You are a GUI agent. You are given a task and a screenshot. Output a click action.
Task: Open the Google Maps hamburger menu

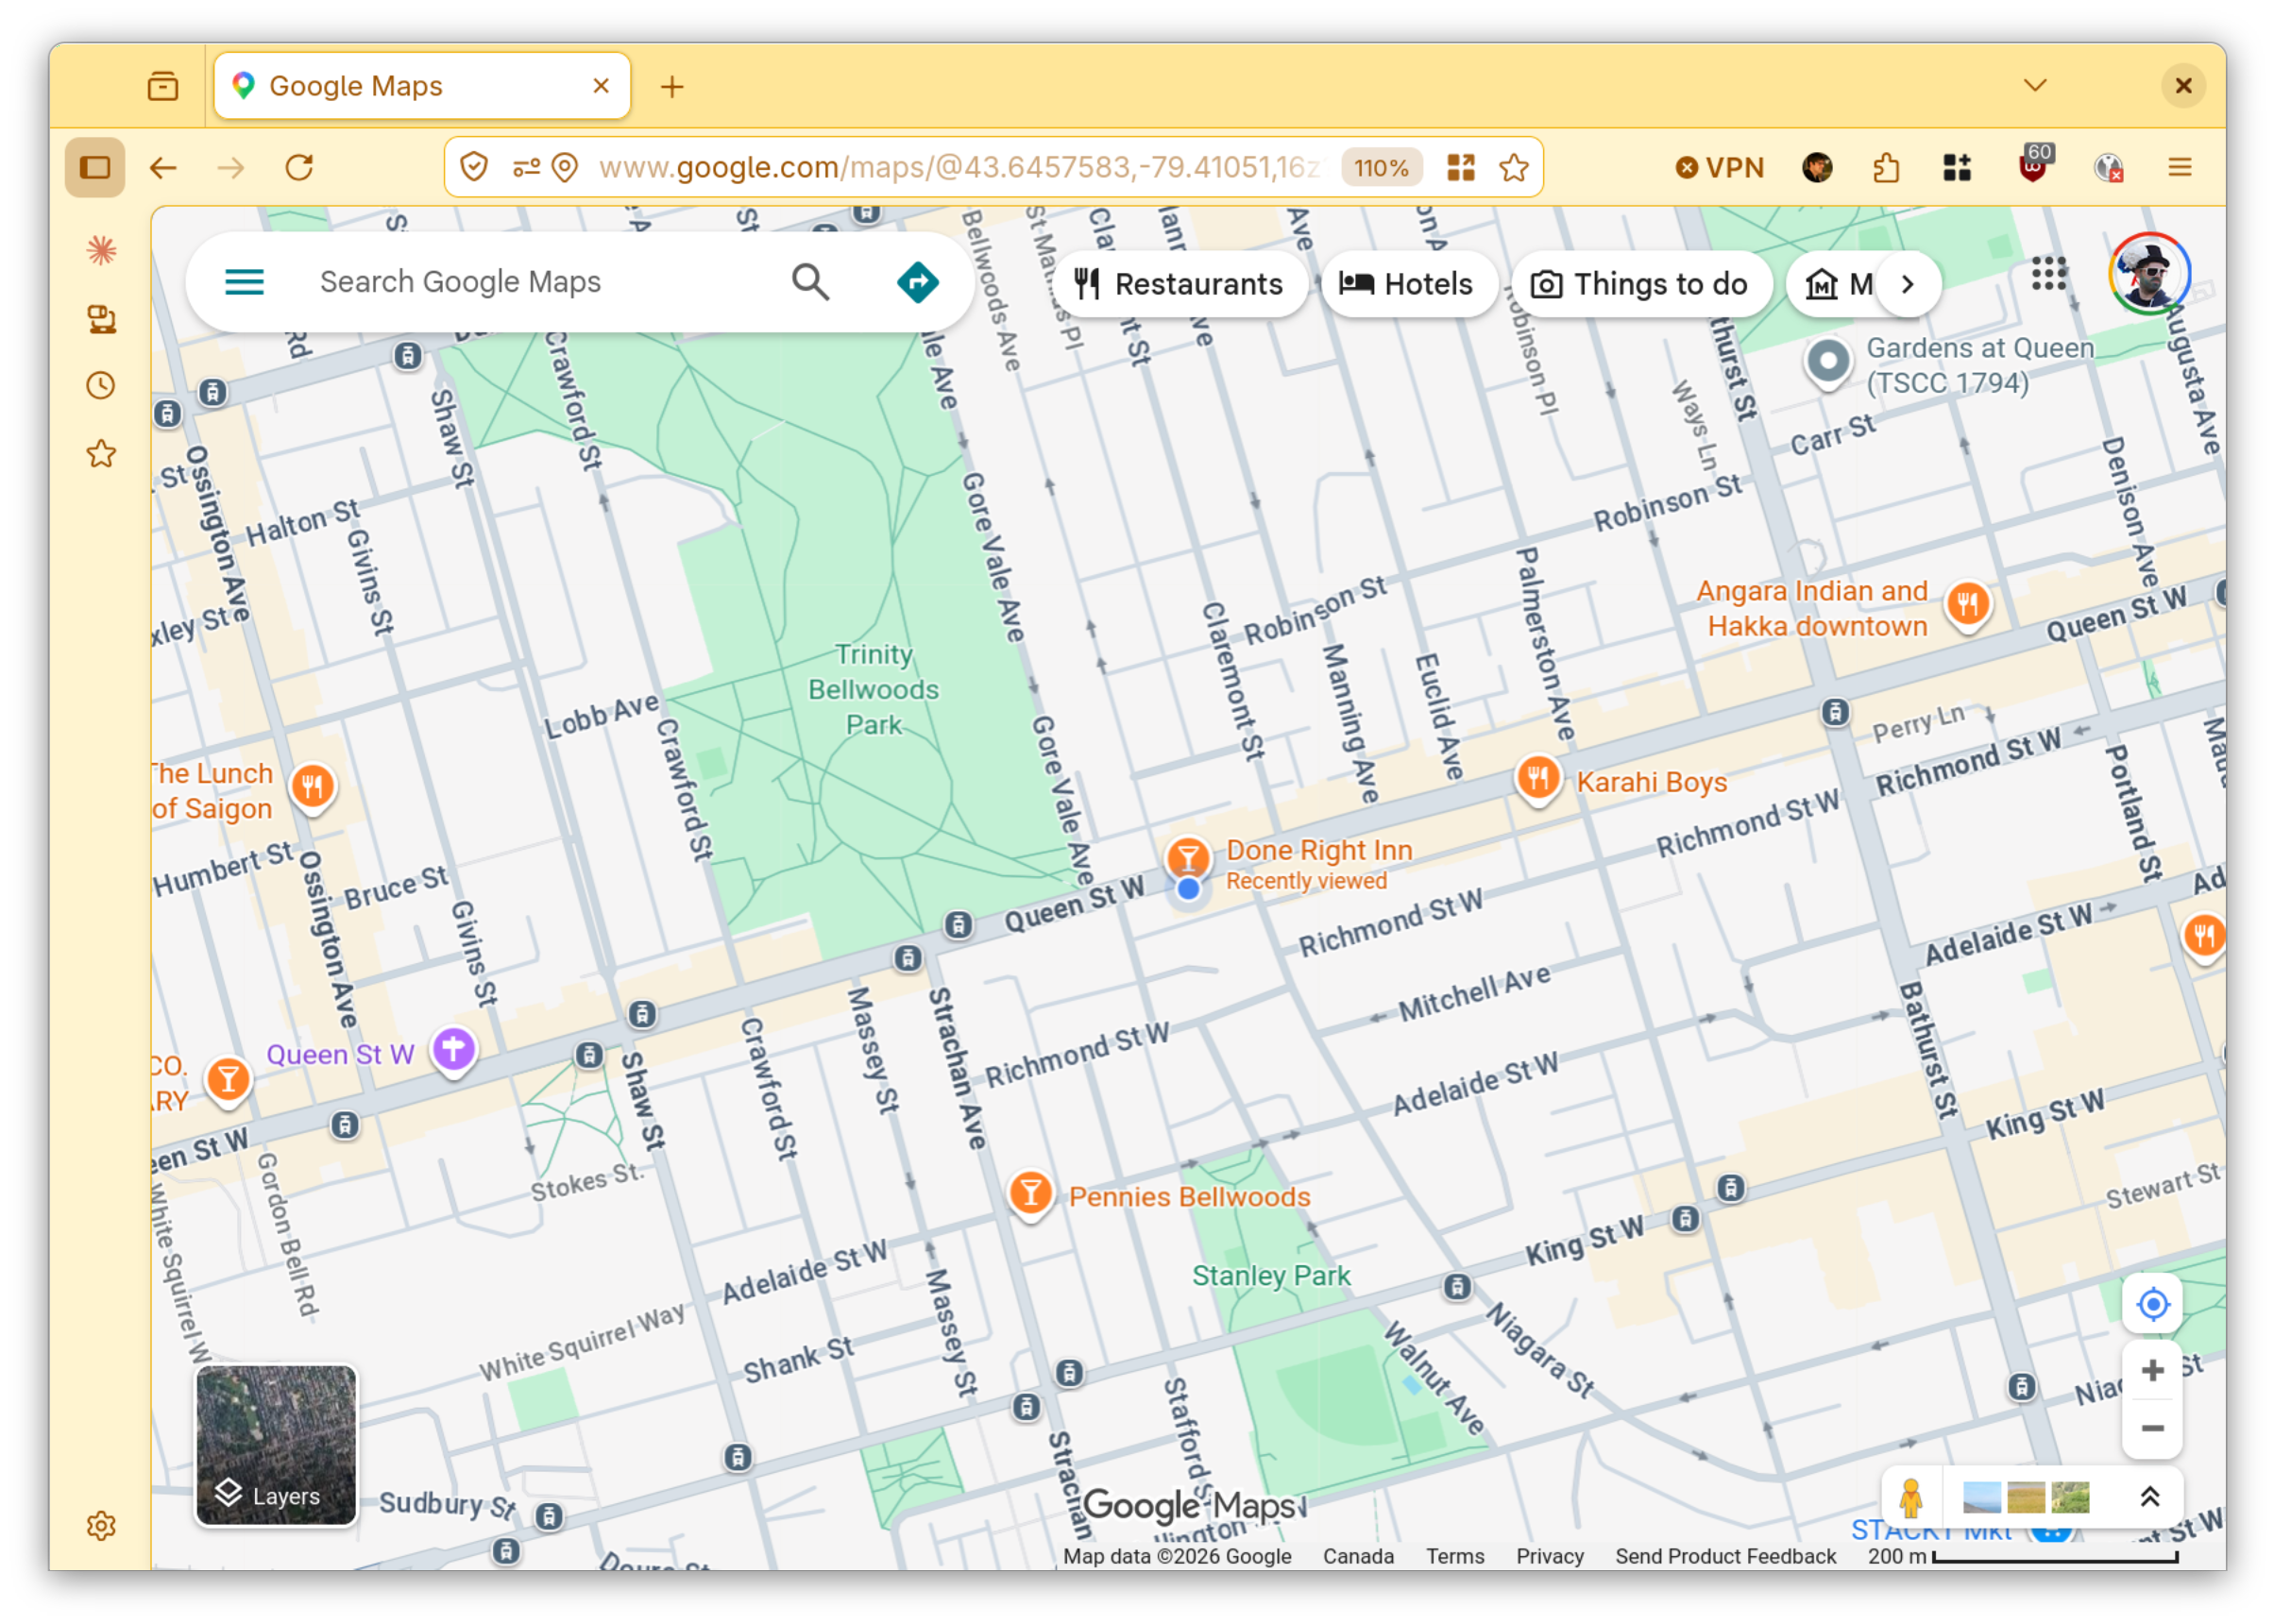click(244, 283)
